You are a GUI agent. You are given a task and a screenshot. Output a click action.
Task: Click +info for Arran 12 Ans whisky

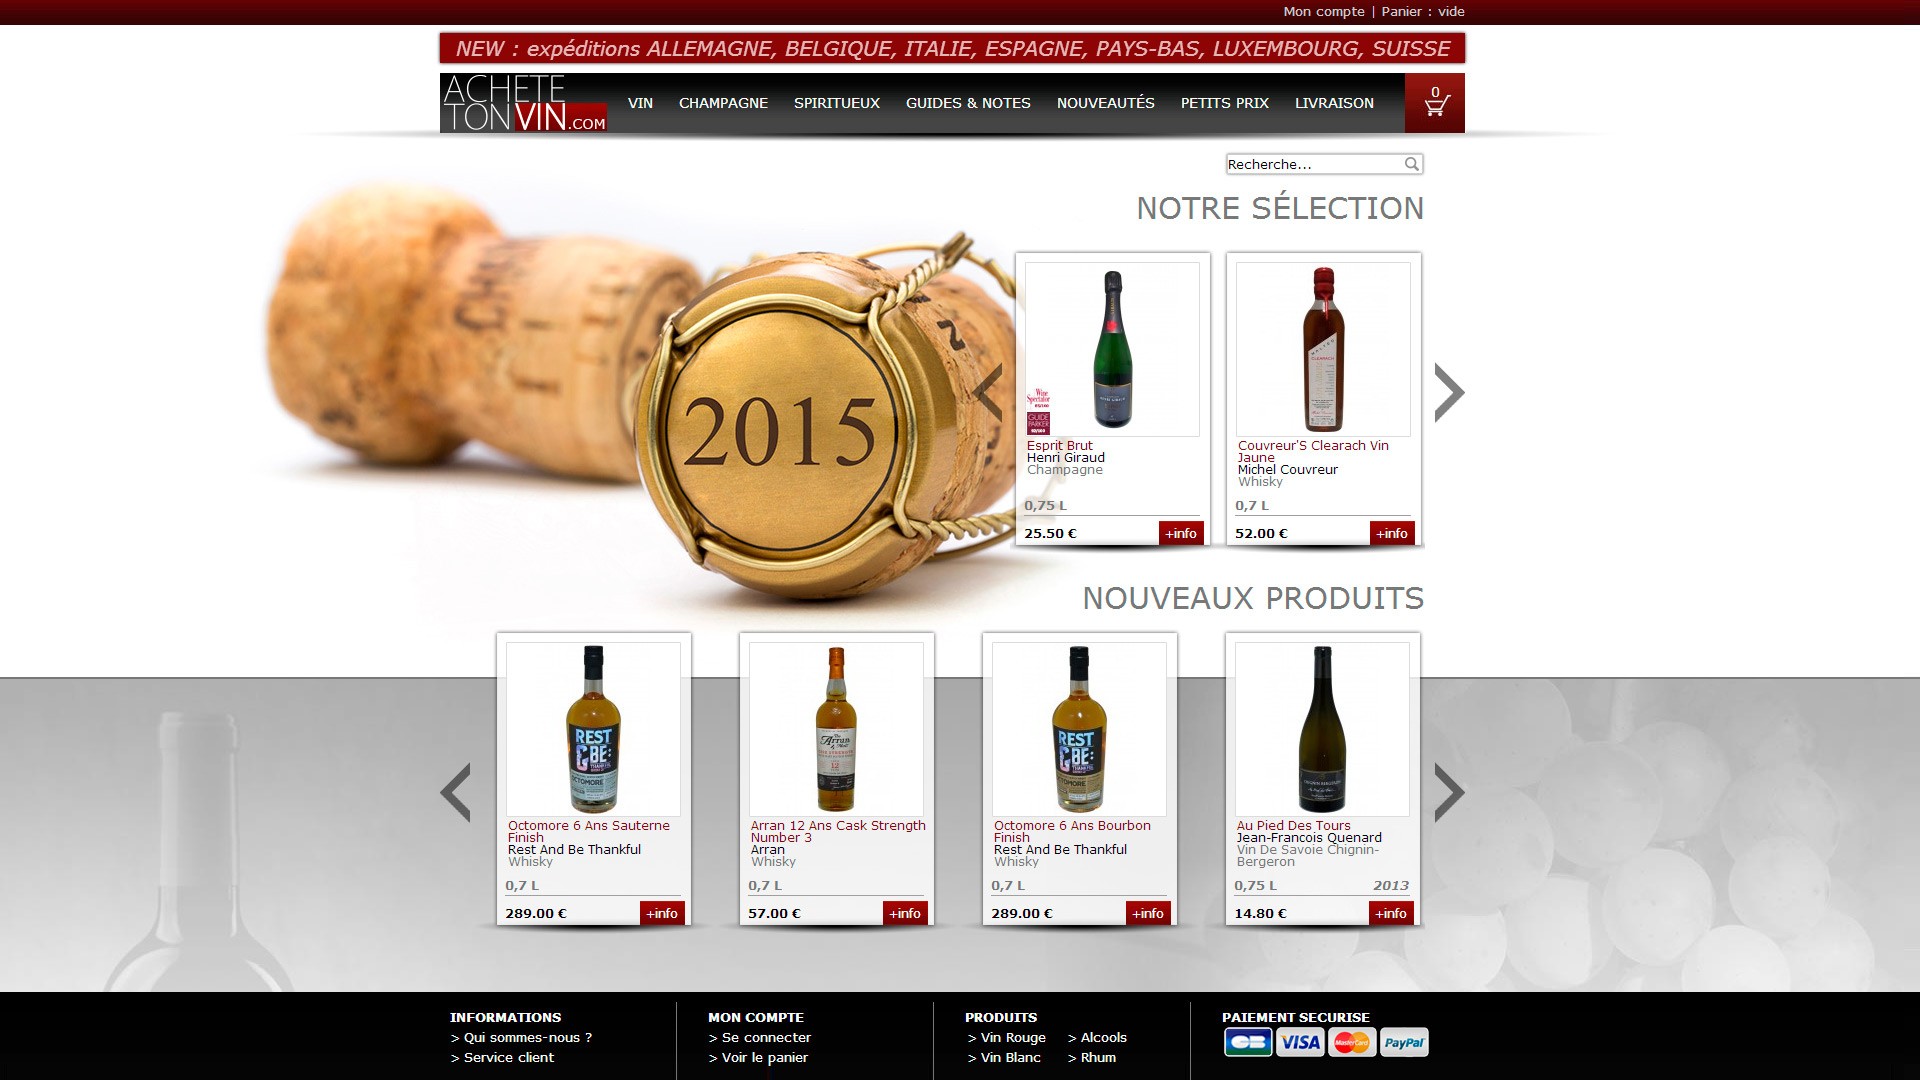(x=905, y=913)
